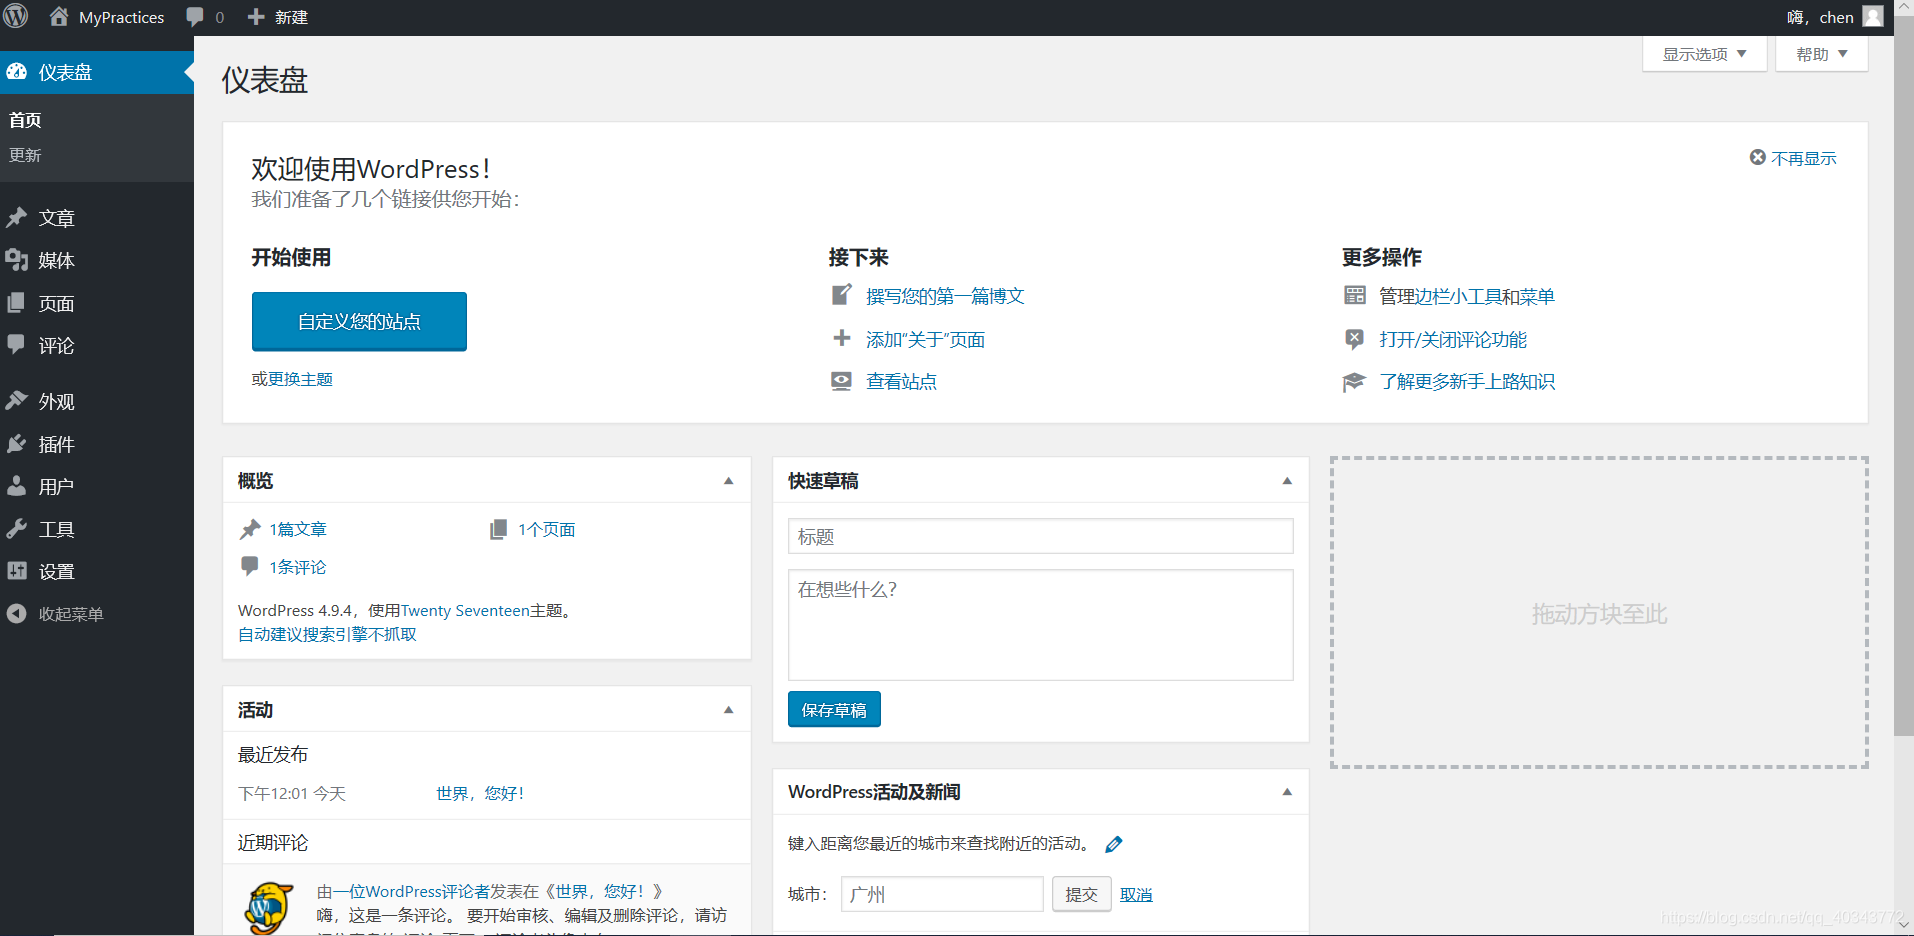Viewport: 1914px width, 936px height.
Task: Click the 媒体 media icon in sidebar
Action: click(x=17, y=260)
